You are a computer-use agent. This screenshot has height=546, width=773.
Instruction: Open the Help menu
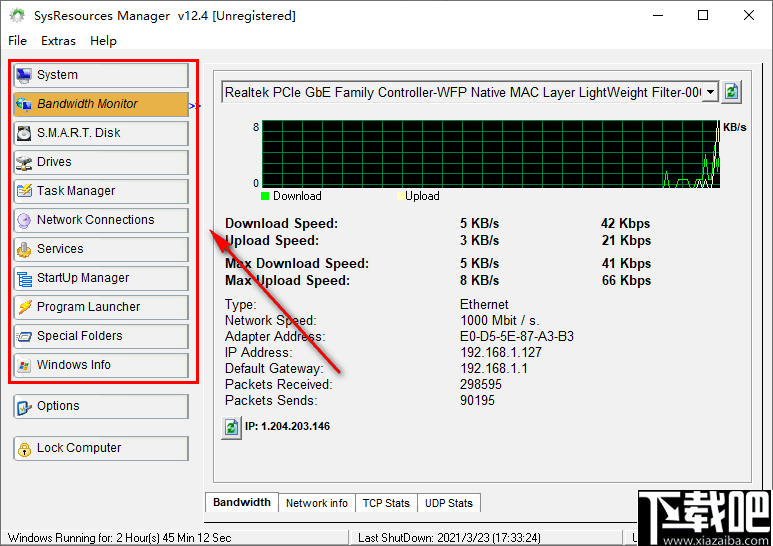click(x=103, y=41)
